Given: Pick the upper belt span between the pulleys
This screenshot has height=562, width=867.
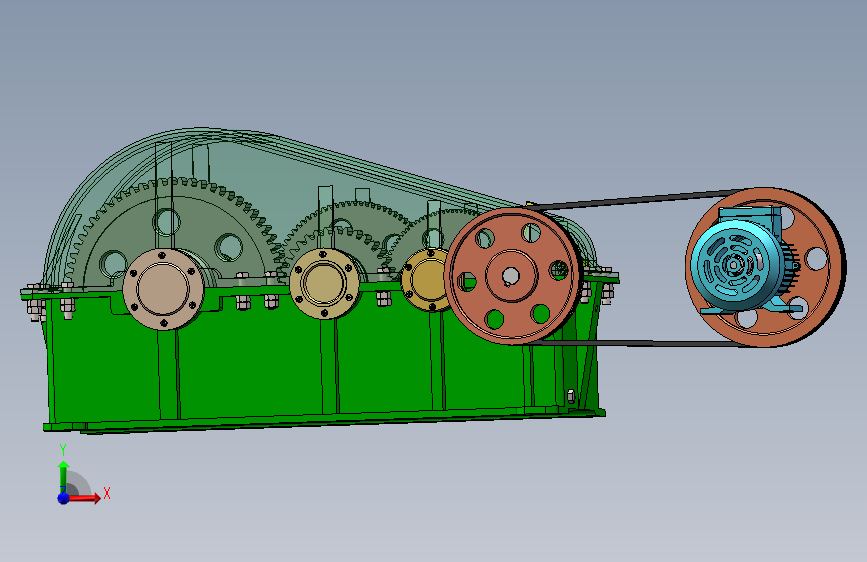Looking at the screenshot, I should (636, 200).
